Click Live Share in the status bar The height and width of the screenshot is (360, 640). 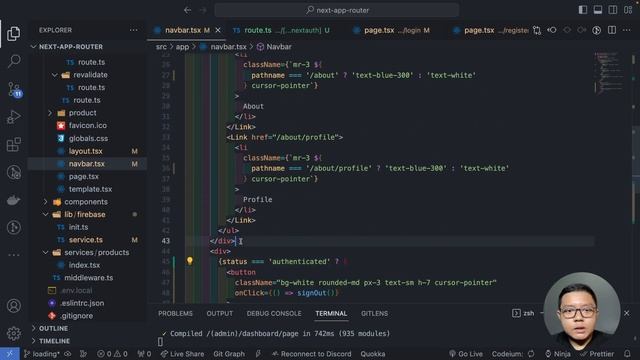[182, 354]
